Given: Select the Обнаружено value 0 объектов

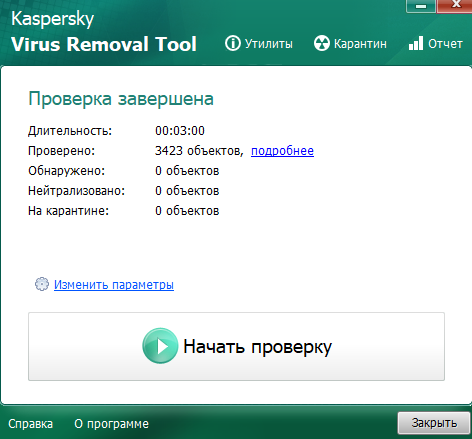Looking at the screenshot, I should coord(187,171).
